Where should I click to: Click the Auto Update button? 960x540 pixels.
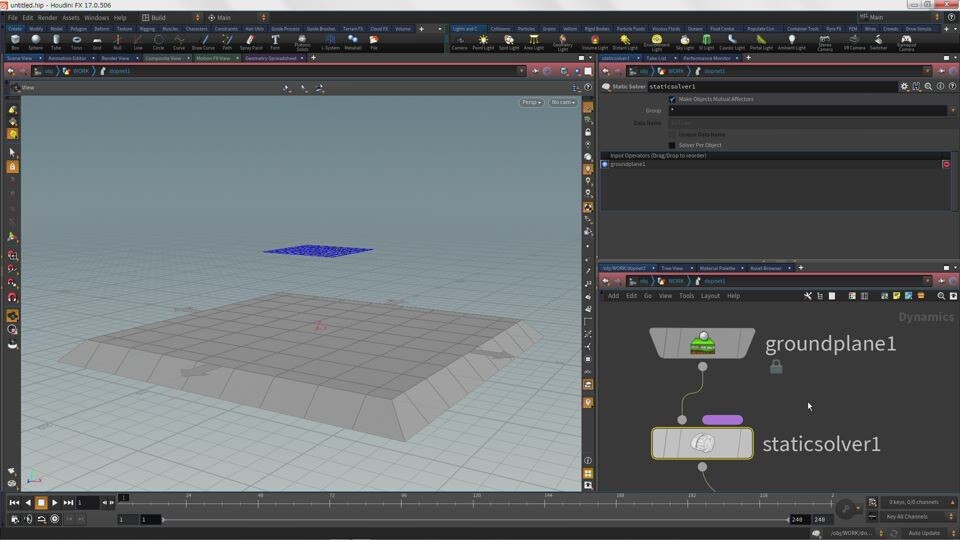923,533
